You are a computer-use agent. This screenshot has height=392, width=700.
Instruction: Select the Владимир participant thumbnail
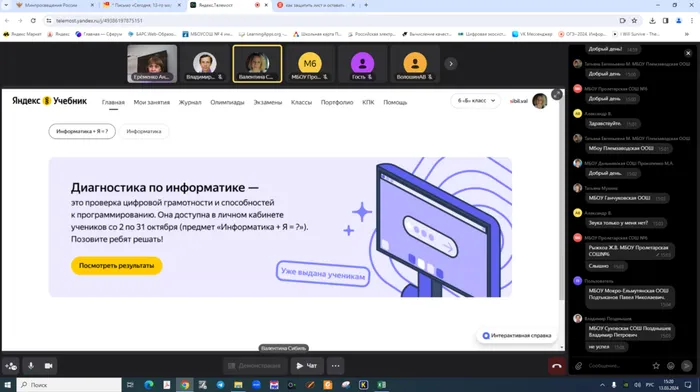[x=205, y=64]
